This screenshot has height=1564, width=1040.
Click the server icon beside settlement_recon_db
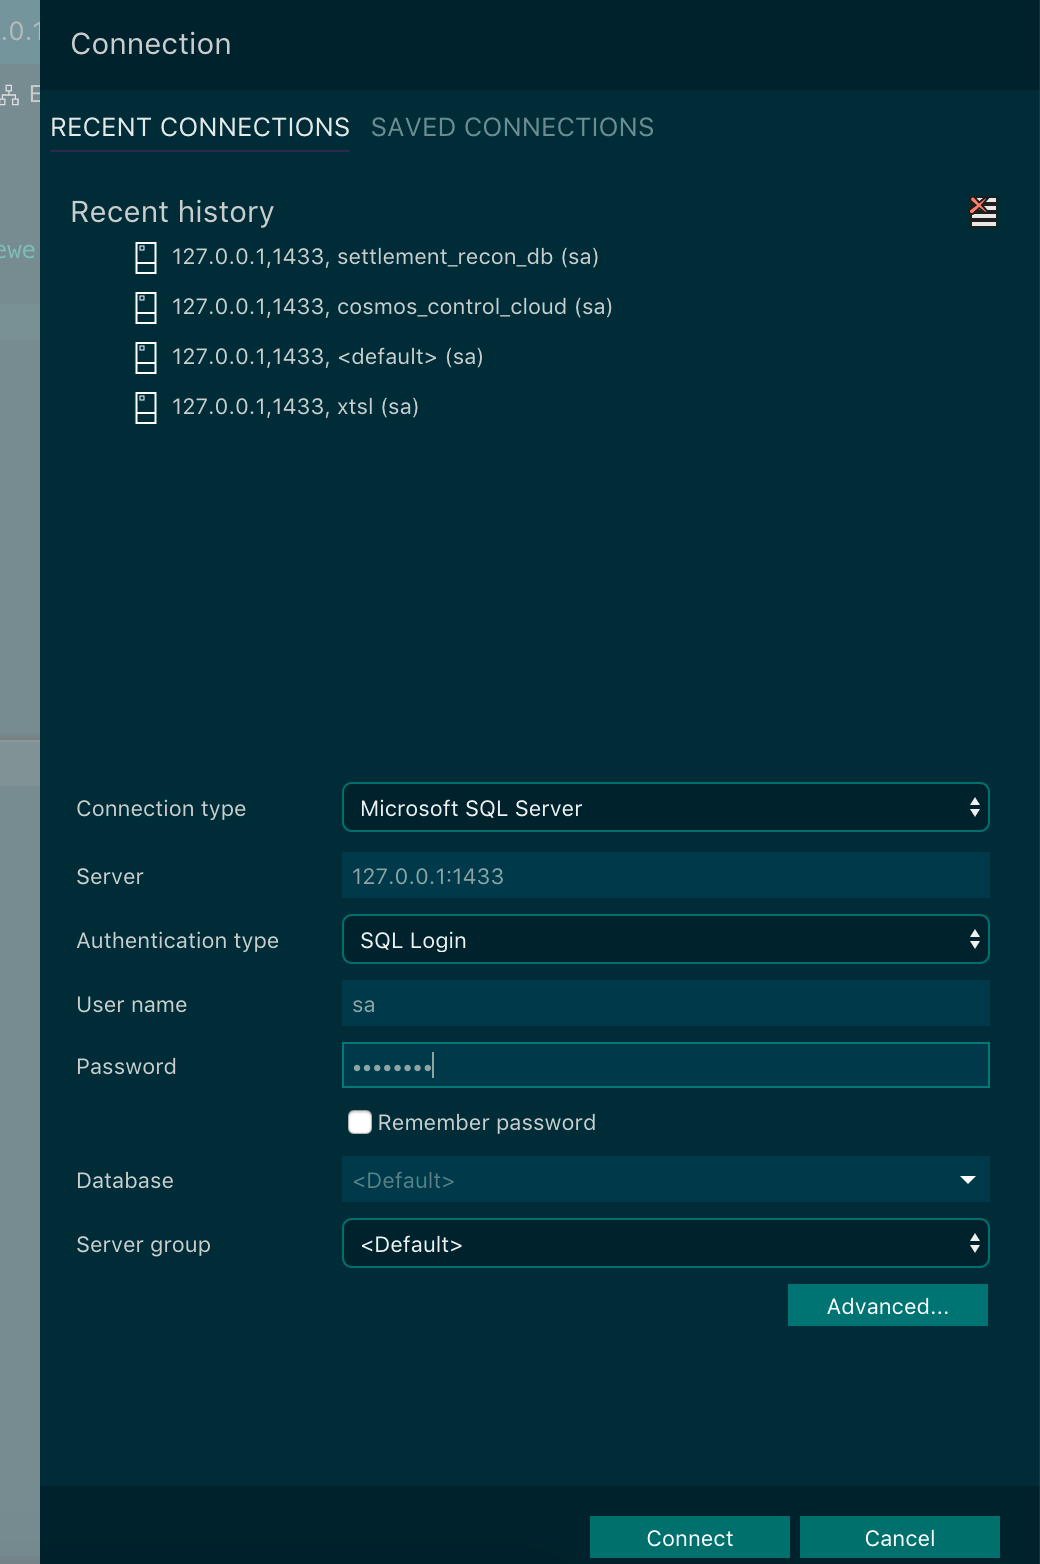tap(146, 257)
